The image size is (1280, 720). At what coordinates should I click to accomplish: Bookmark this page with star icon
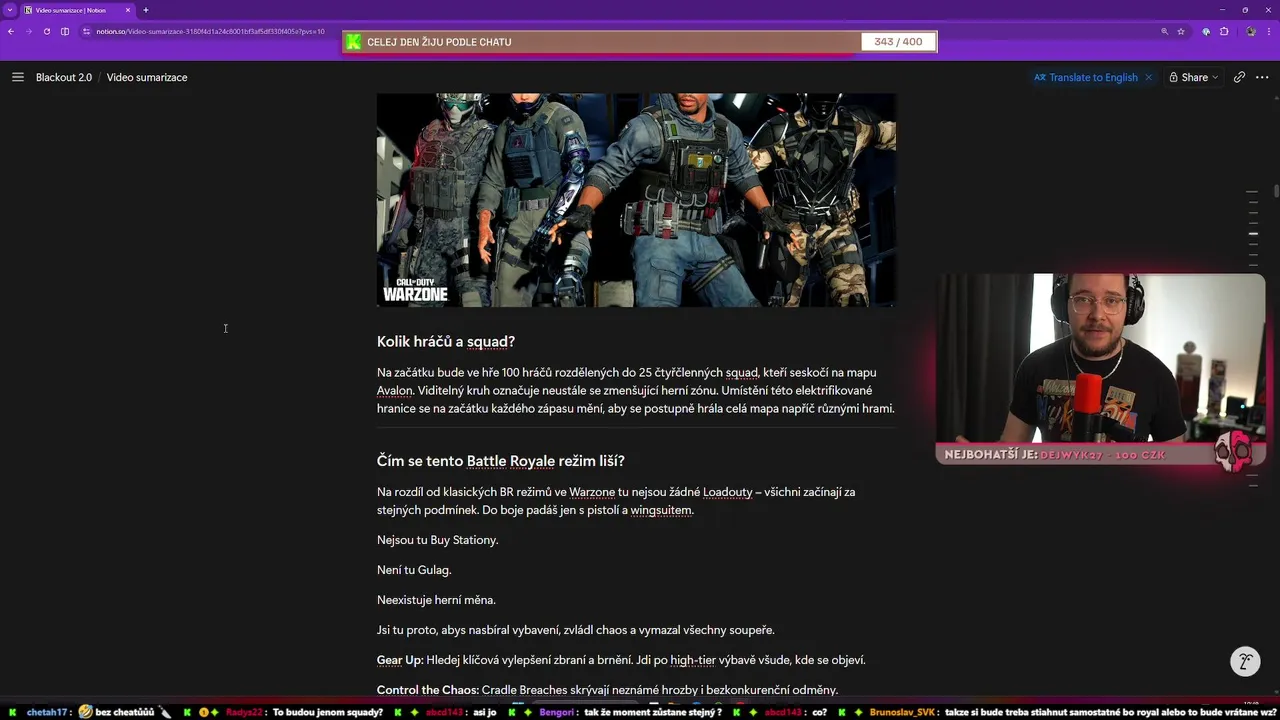[1181, 31]
